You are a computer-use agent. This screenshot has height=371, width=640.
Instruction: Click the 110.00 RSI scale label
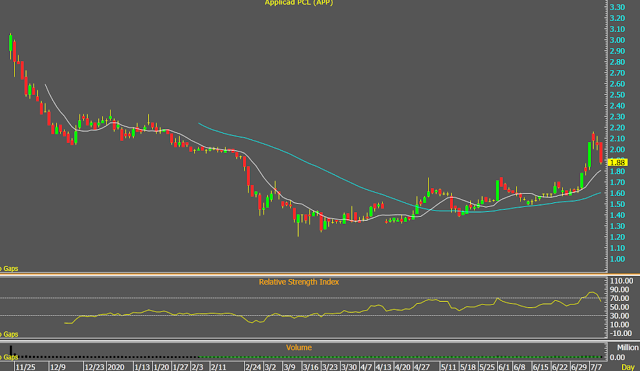621,281
